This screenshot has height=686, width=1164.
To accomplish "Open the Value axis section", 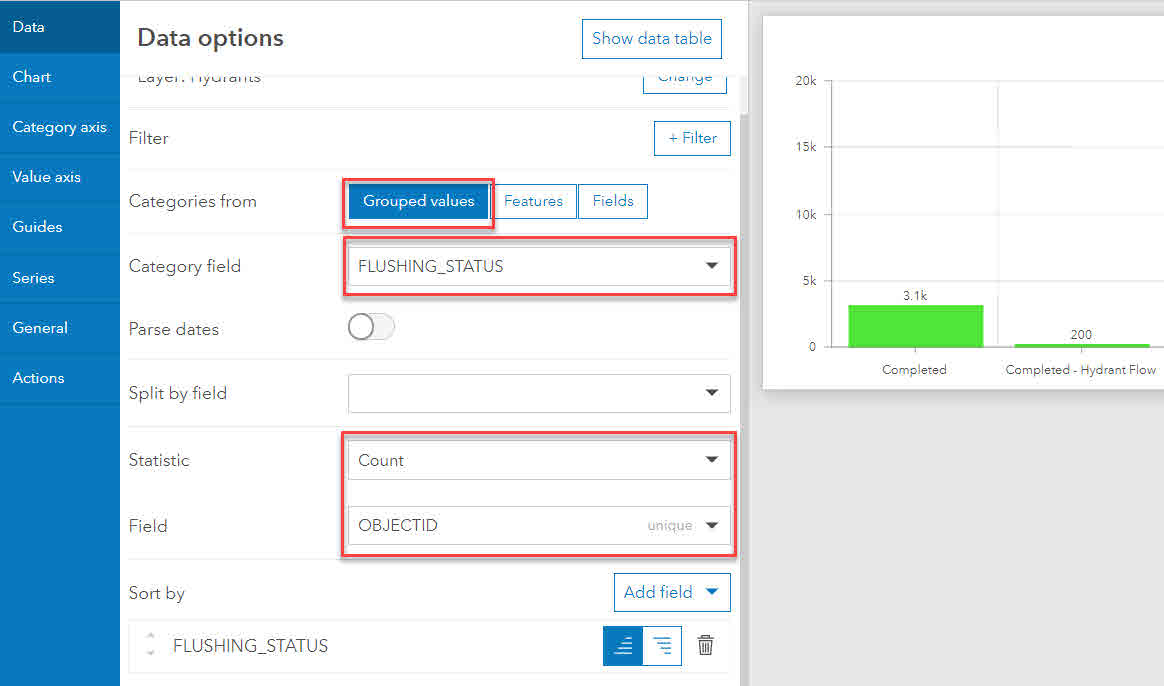I will point(47,177).
